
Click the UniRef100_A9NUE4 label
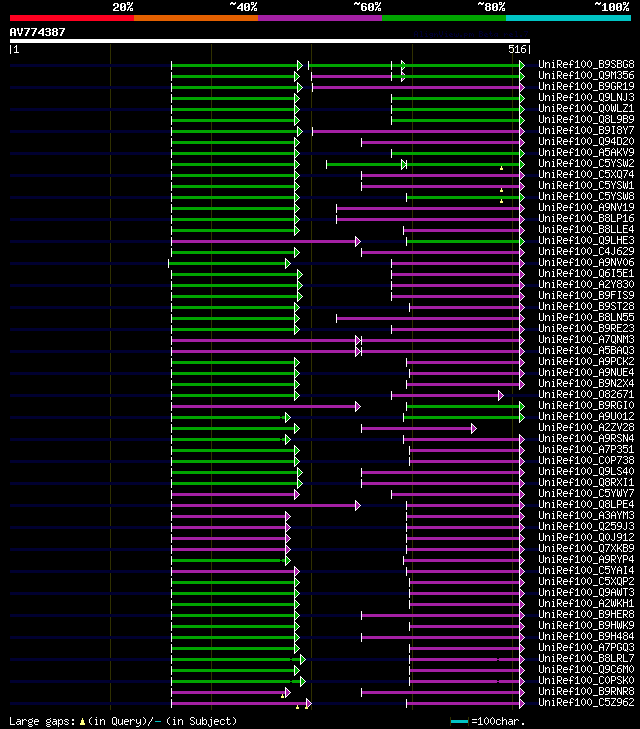coord(586,372)
